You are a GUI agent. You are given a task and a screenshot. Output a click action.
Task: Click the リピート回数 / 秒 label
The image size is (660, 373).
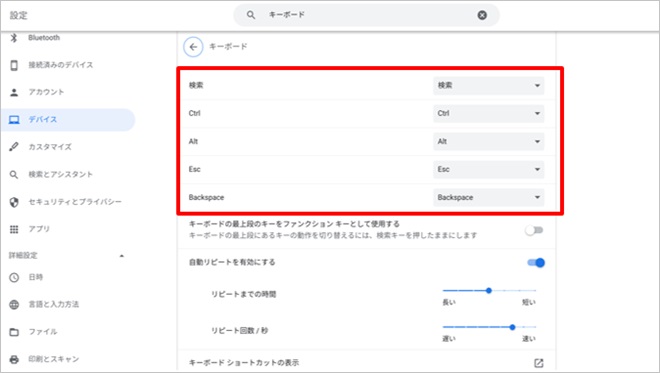(240, 330)
